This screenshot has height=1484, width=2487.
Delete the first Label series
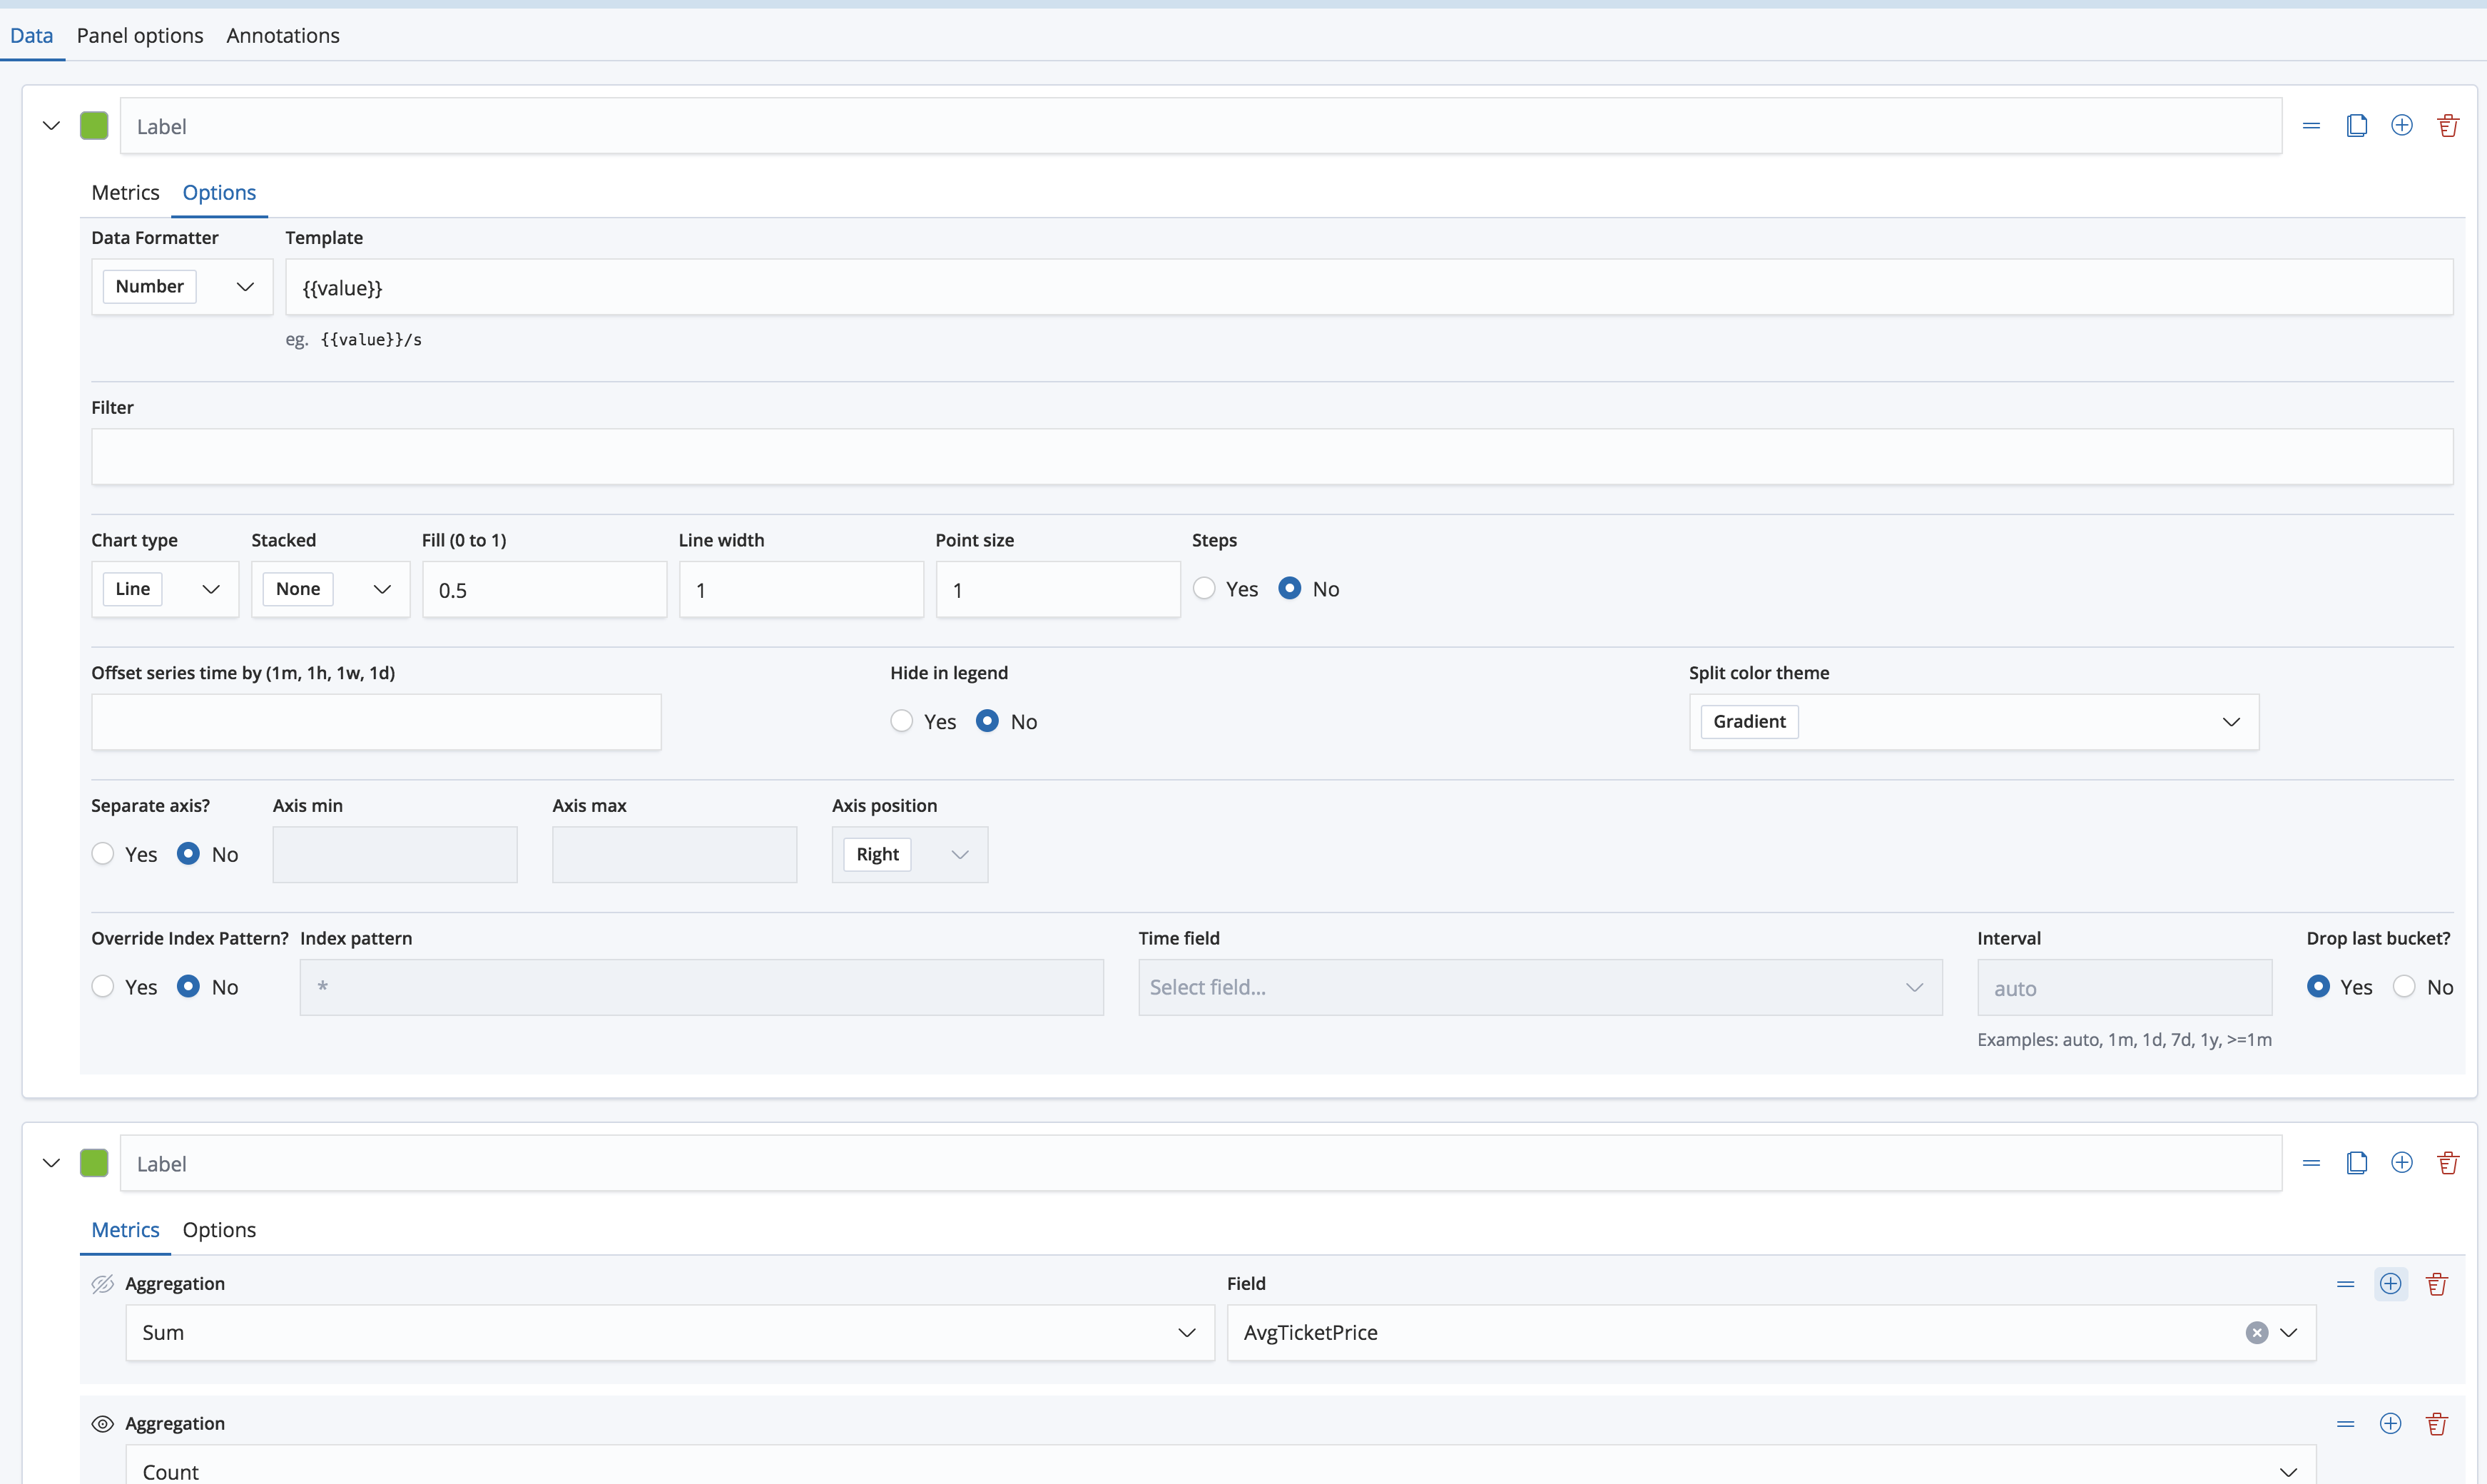click(2448, 125)
